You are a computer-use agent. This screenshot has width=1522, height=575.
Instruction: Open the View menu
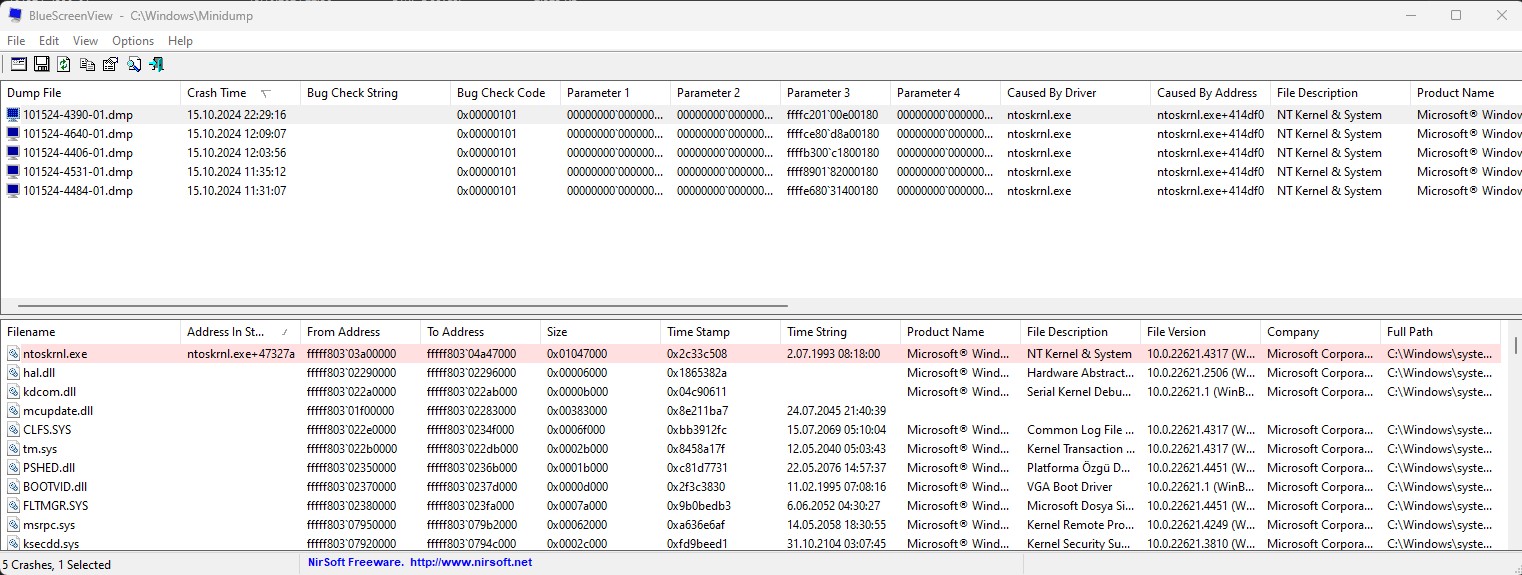coord(86,41)
